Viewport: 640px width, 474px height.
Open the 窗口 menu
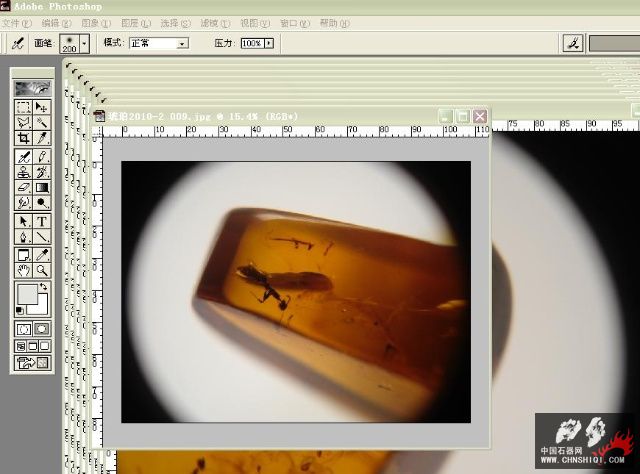pos(295,24)
